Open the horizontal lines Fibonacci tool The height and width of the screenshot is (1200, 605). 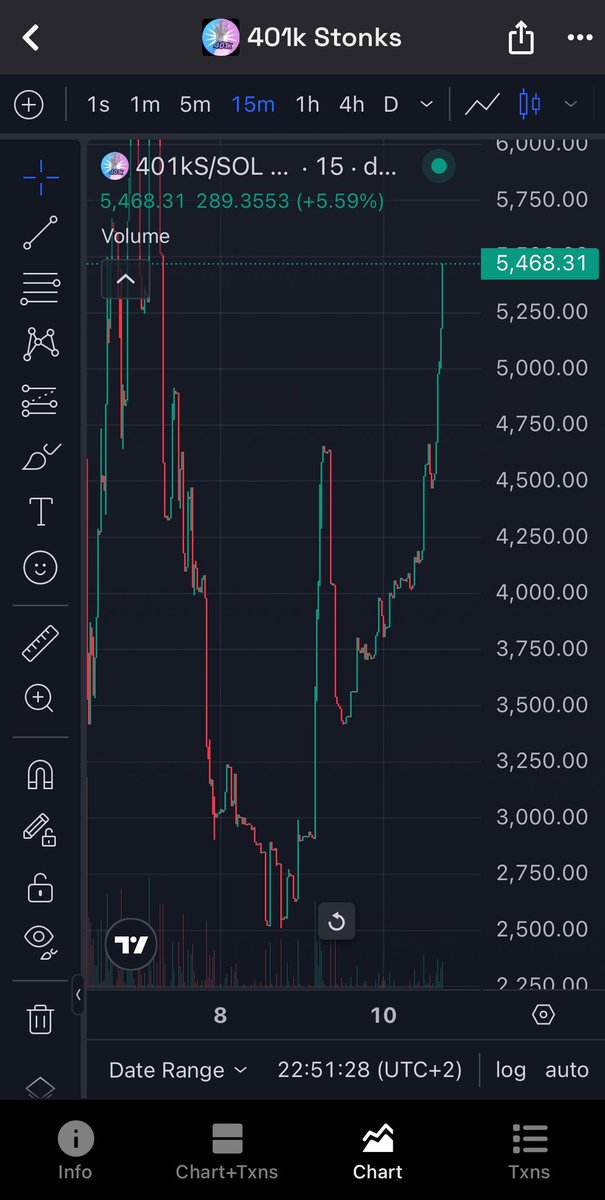coord(40,288)
